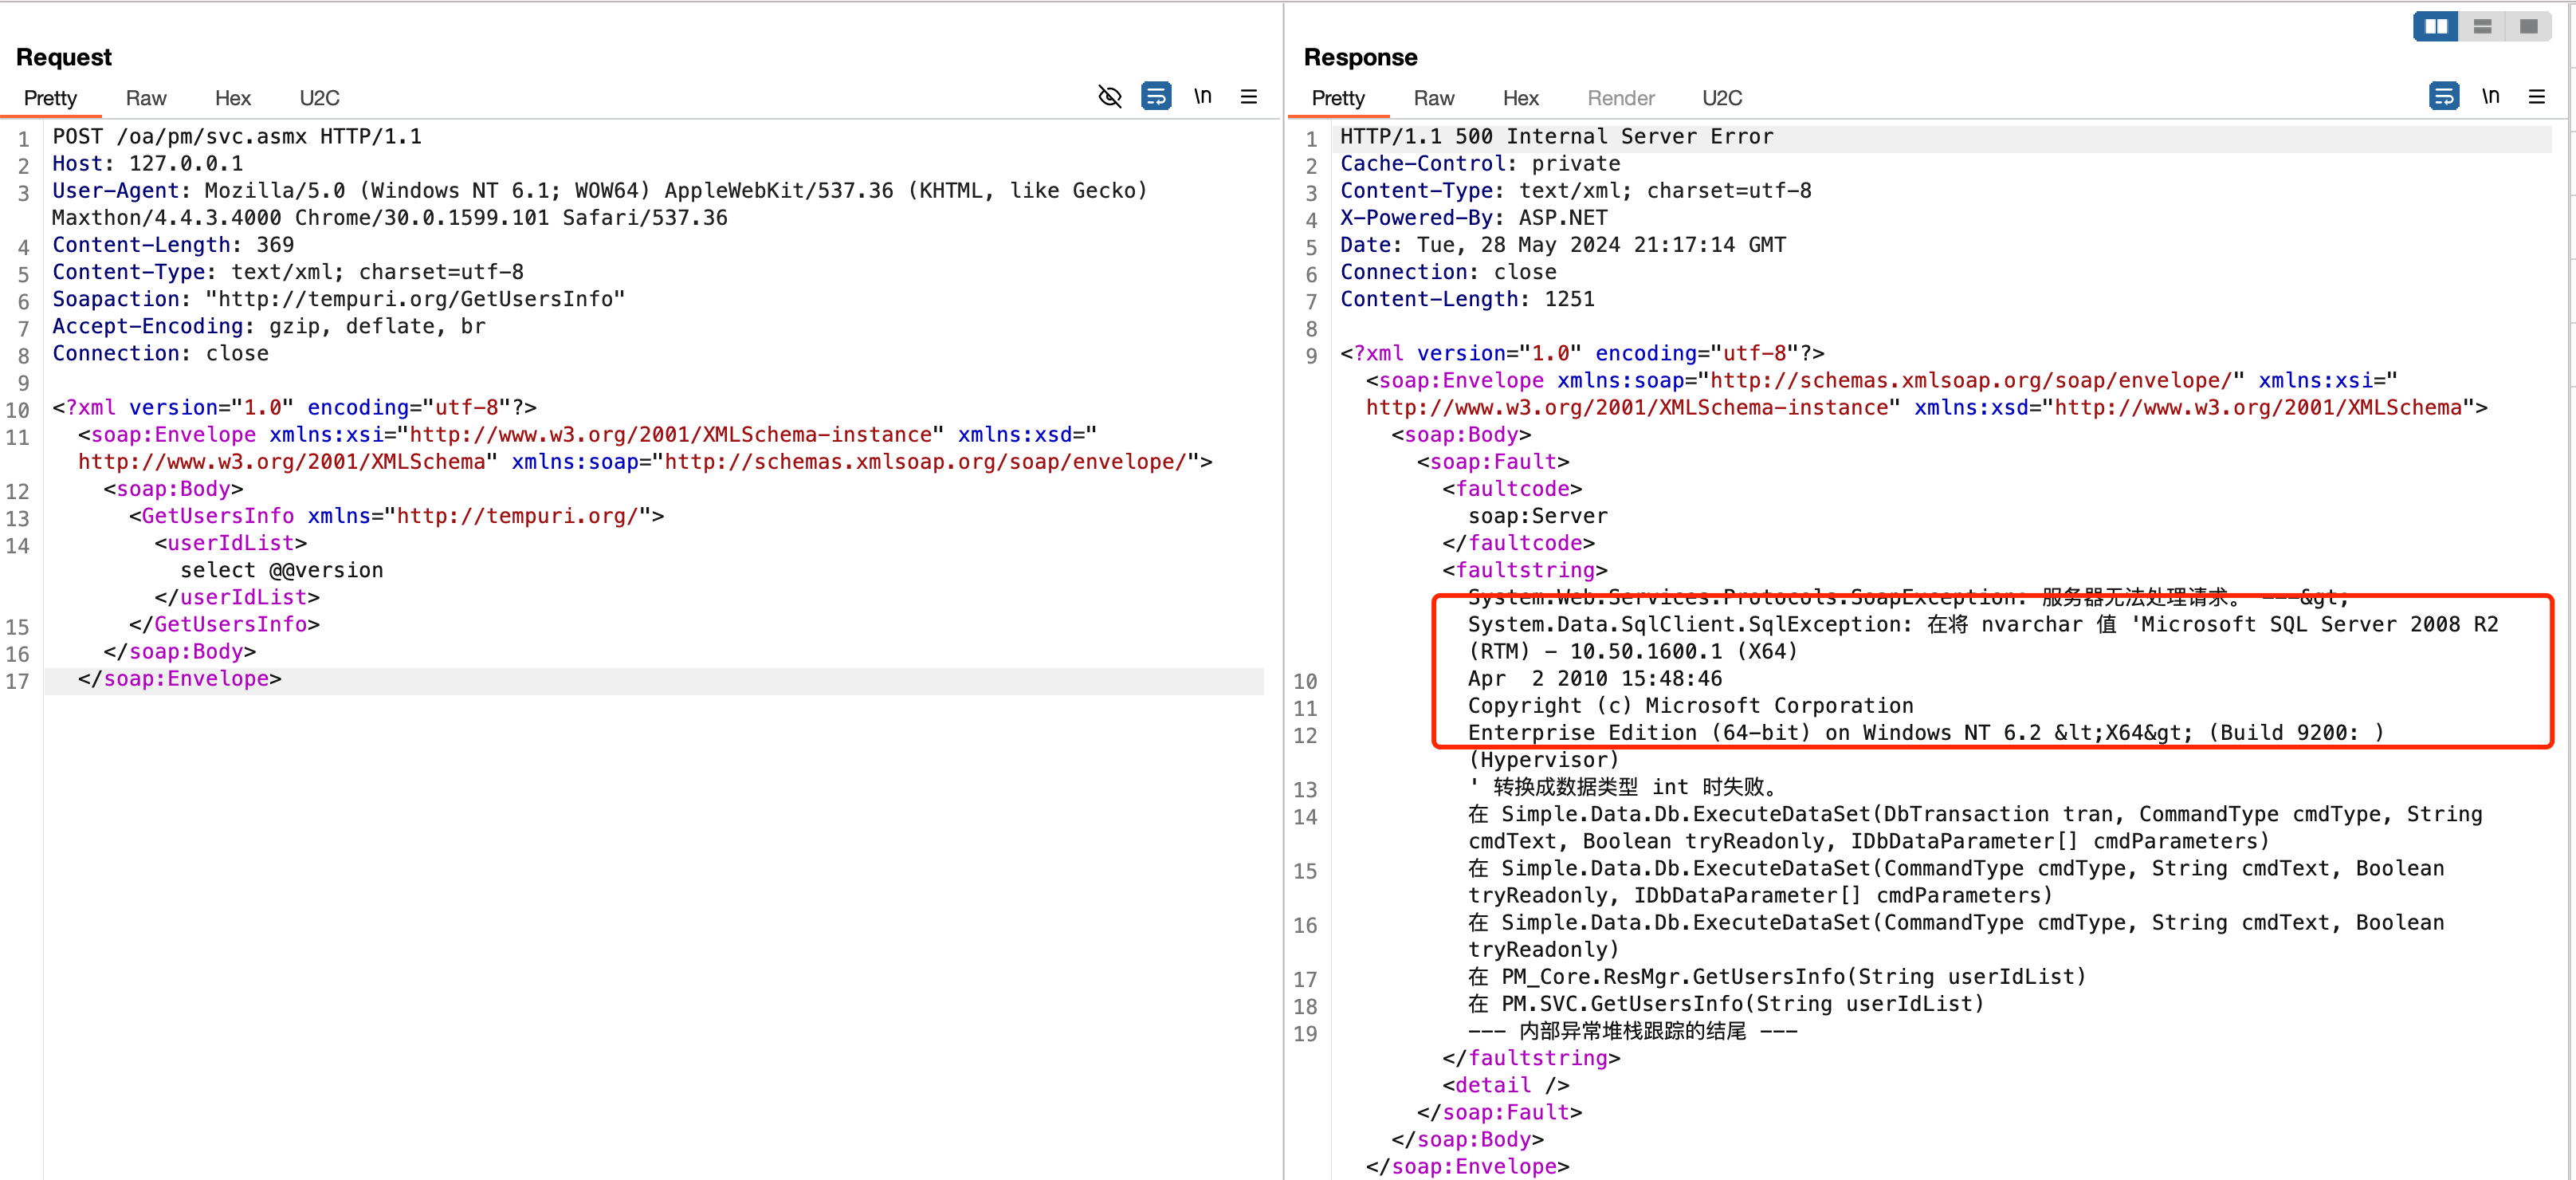This screenshot has height=1180, width=2576.
Task: Select side-by-side split layout icon
Action: 2436,26
